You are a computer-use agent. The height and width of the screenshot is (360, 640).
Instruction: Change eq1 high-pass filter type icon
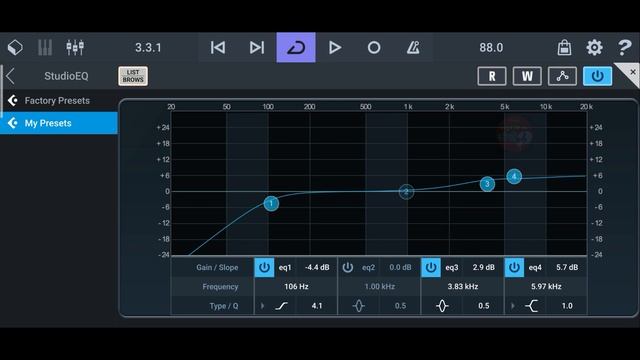[281, 306]
